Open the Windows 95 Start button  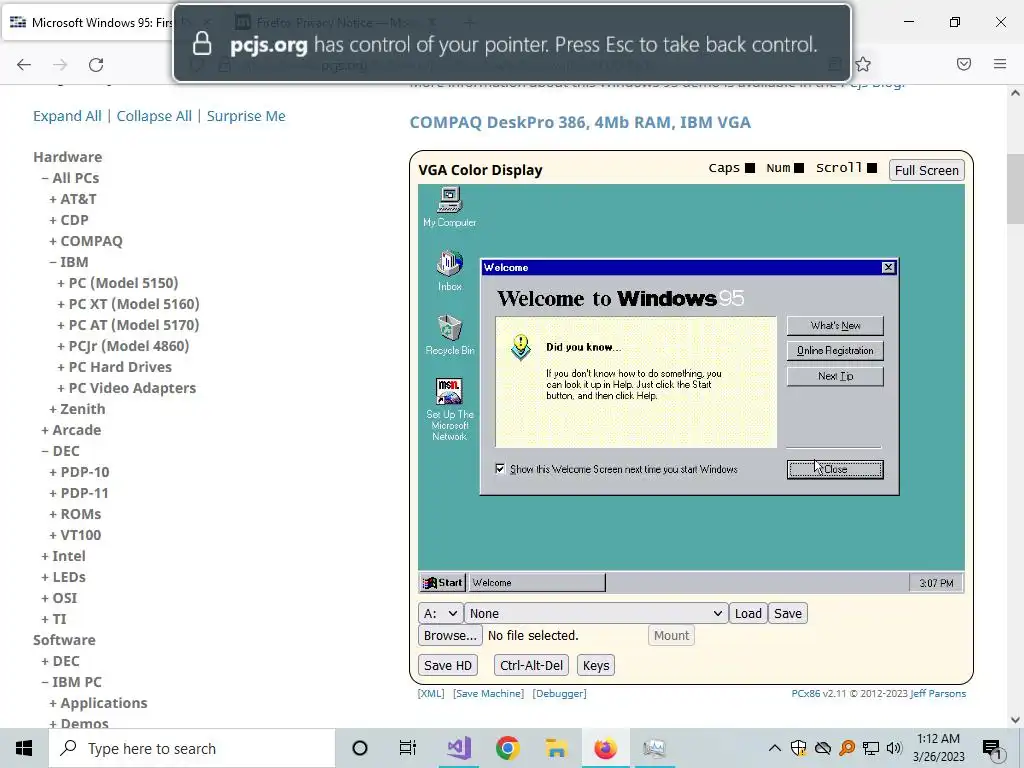(x=442, y=583)
